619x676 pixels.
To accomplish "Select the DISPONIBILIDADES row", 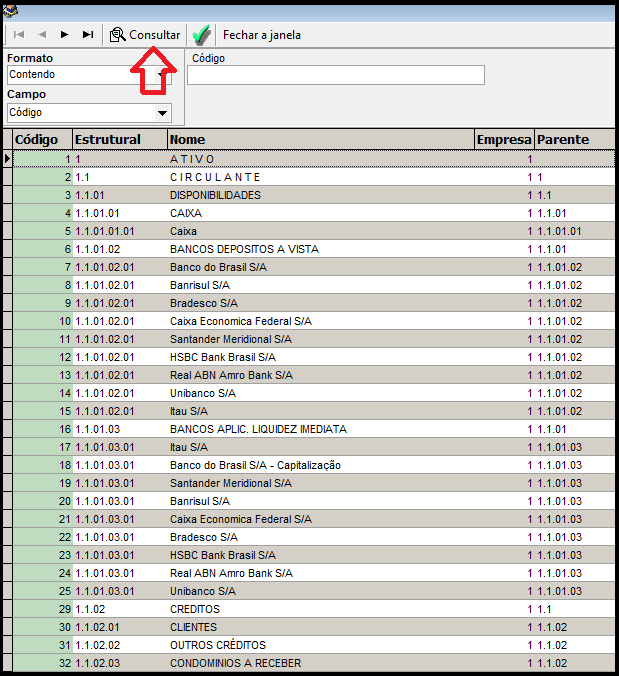I will click(x=215, y=195).
